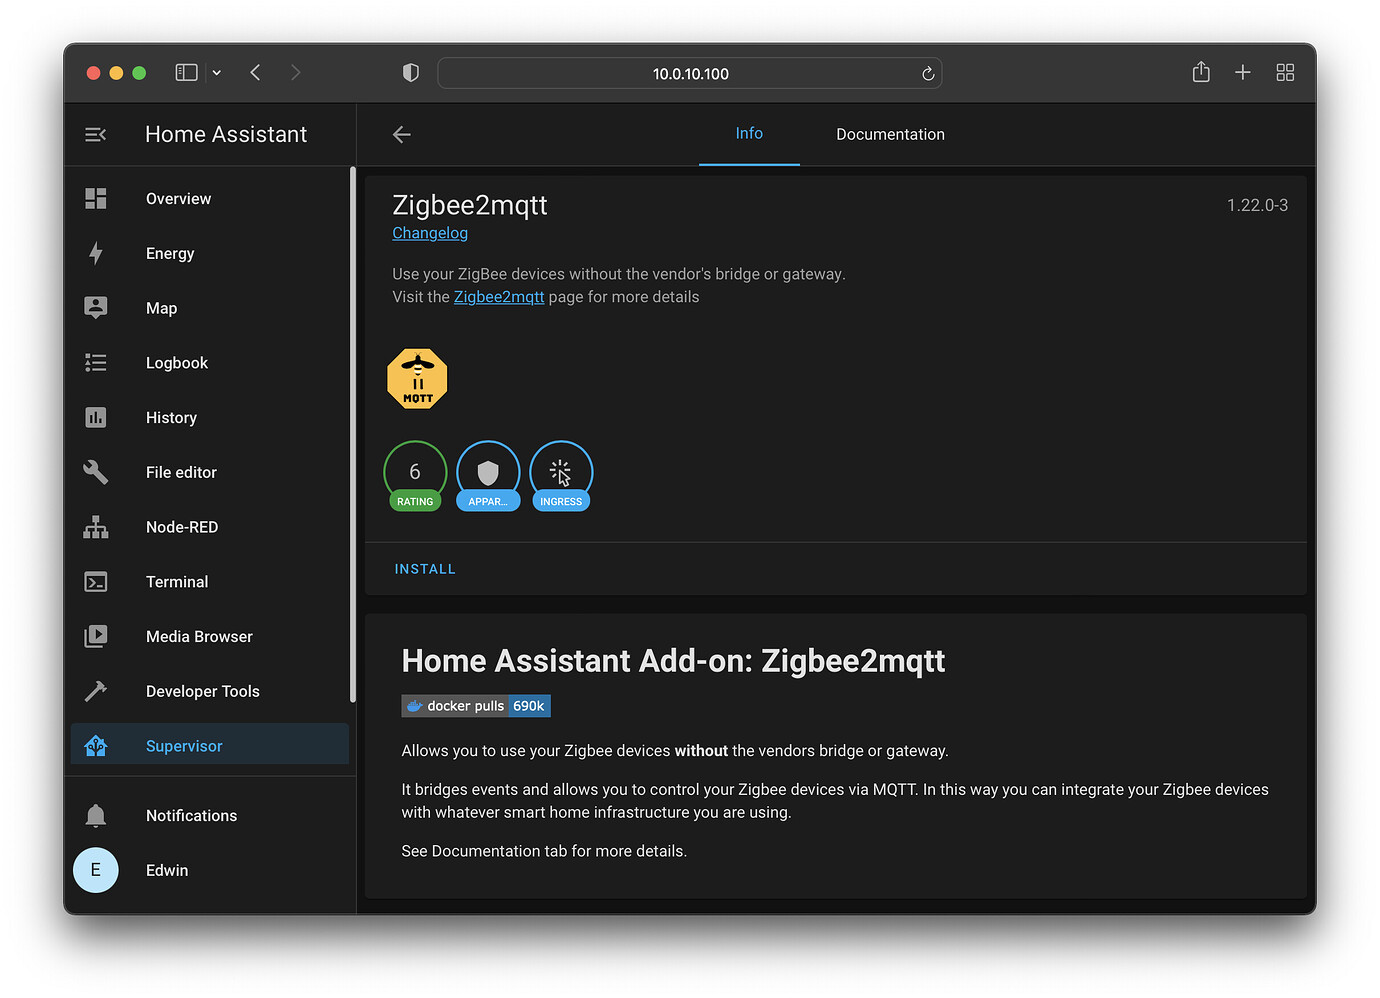Image resolution: width=1380 pixels, height=998 pixels.
Task: Open the Energy panel
Action: (170, 253)
